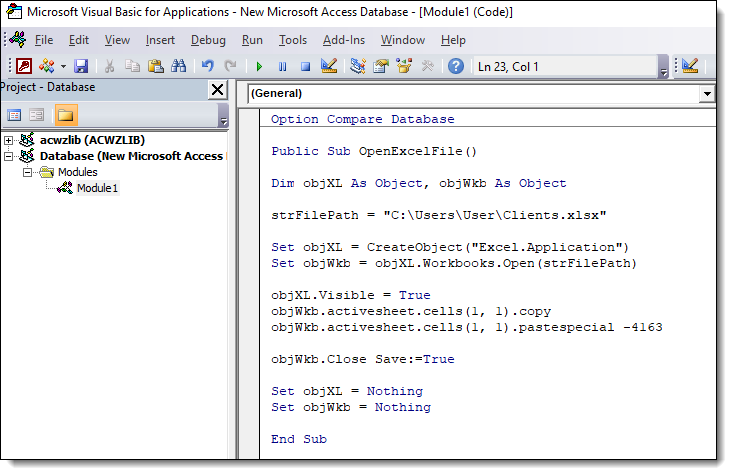Switch Project panel to View Code
Viewport: 732px width, 475px height.
14,115
